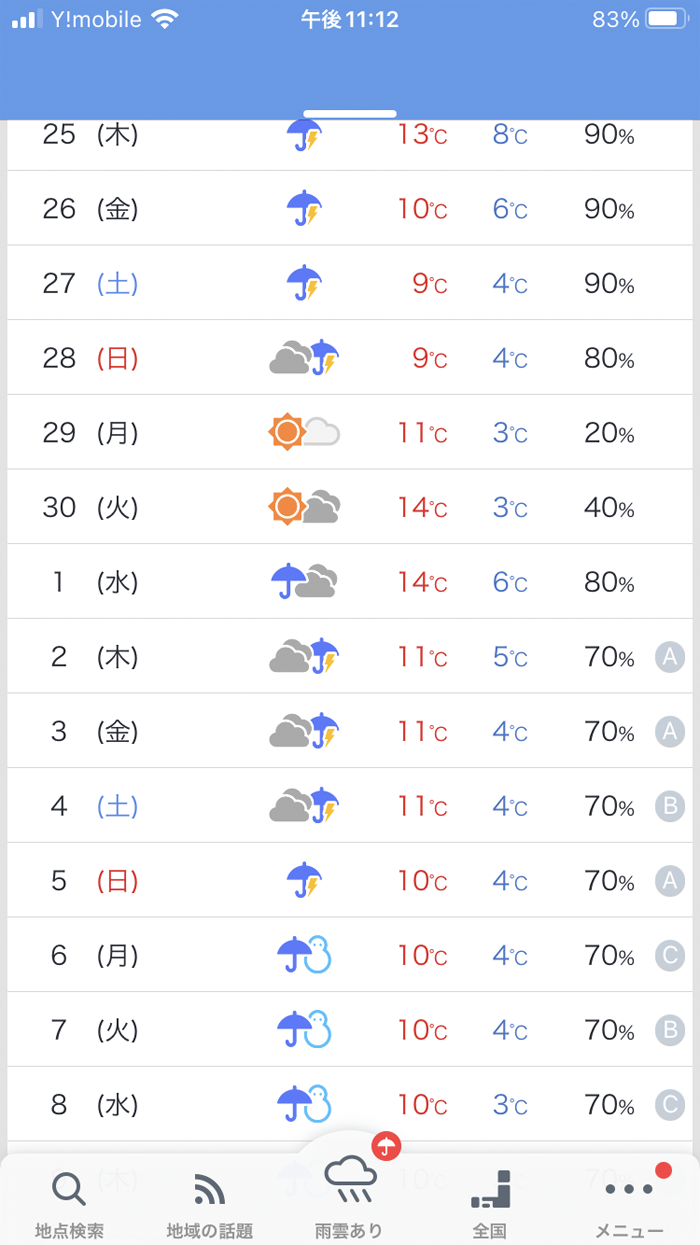Tap the red notification badge on 雨雲あり
Viewport: 700px width, 1245px height.
pos(386,1147)
